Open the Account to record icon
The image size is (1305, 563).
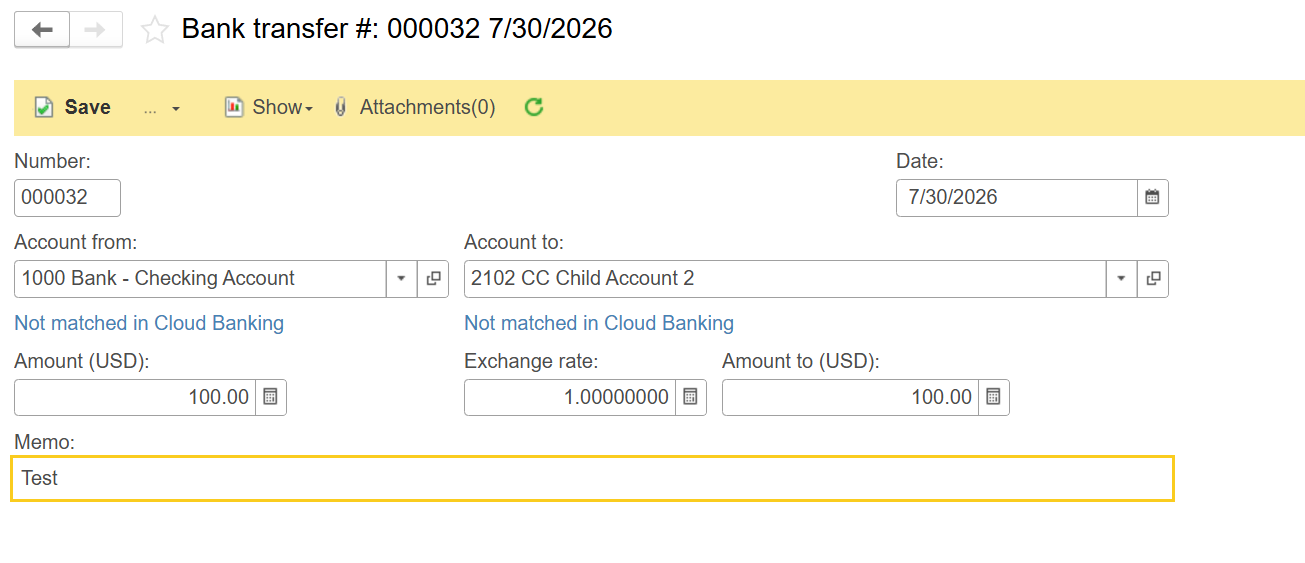point(1152,279)
